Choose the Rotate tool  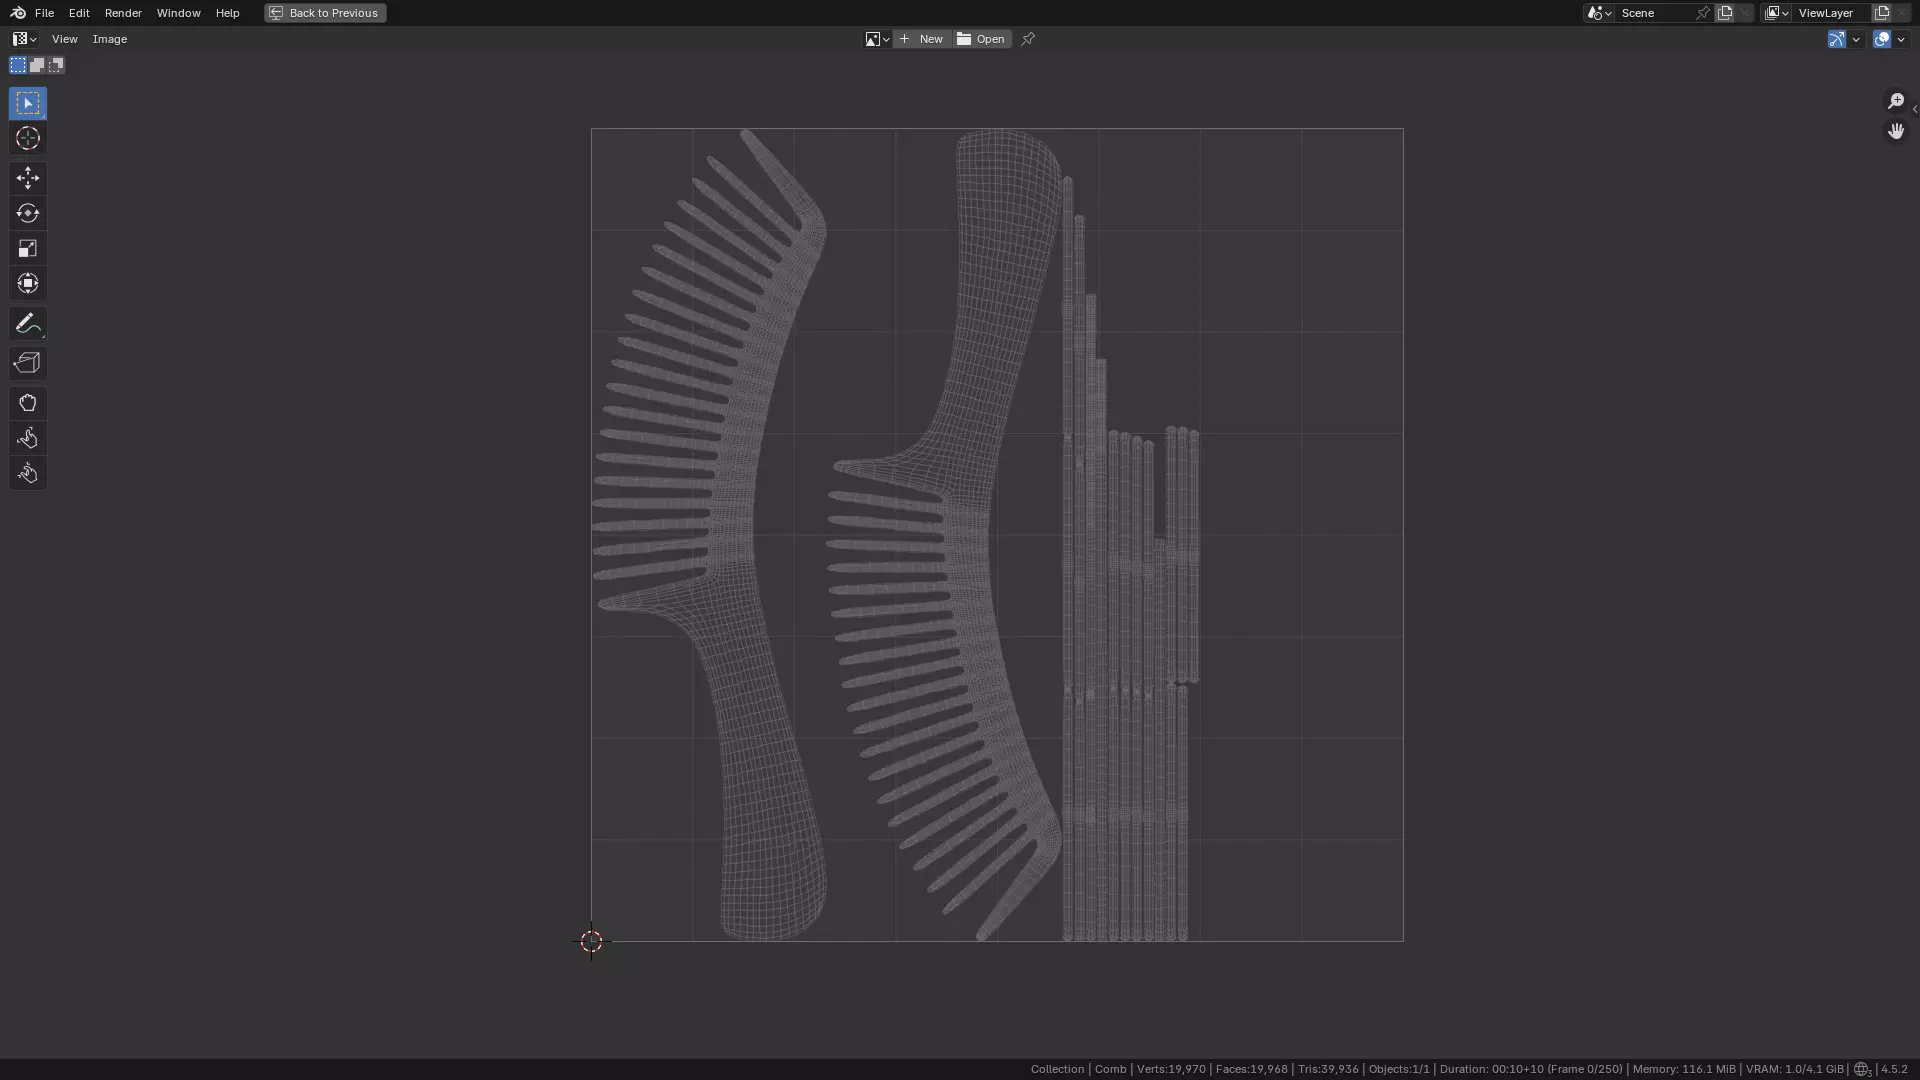pyautogui.click(x=28, y=213)
